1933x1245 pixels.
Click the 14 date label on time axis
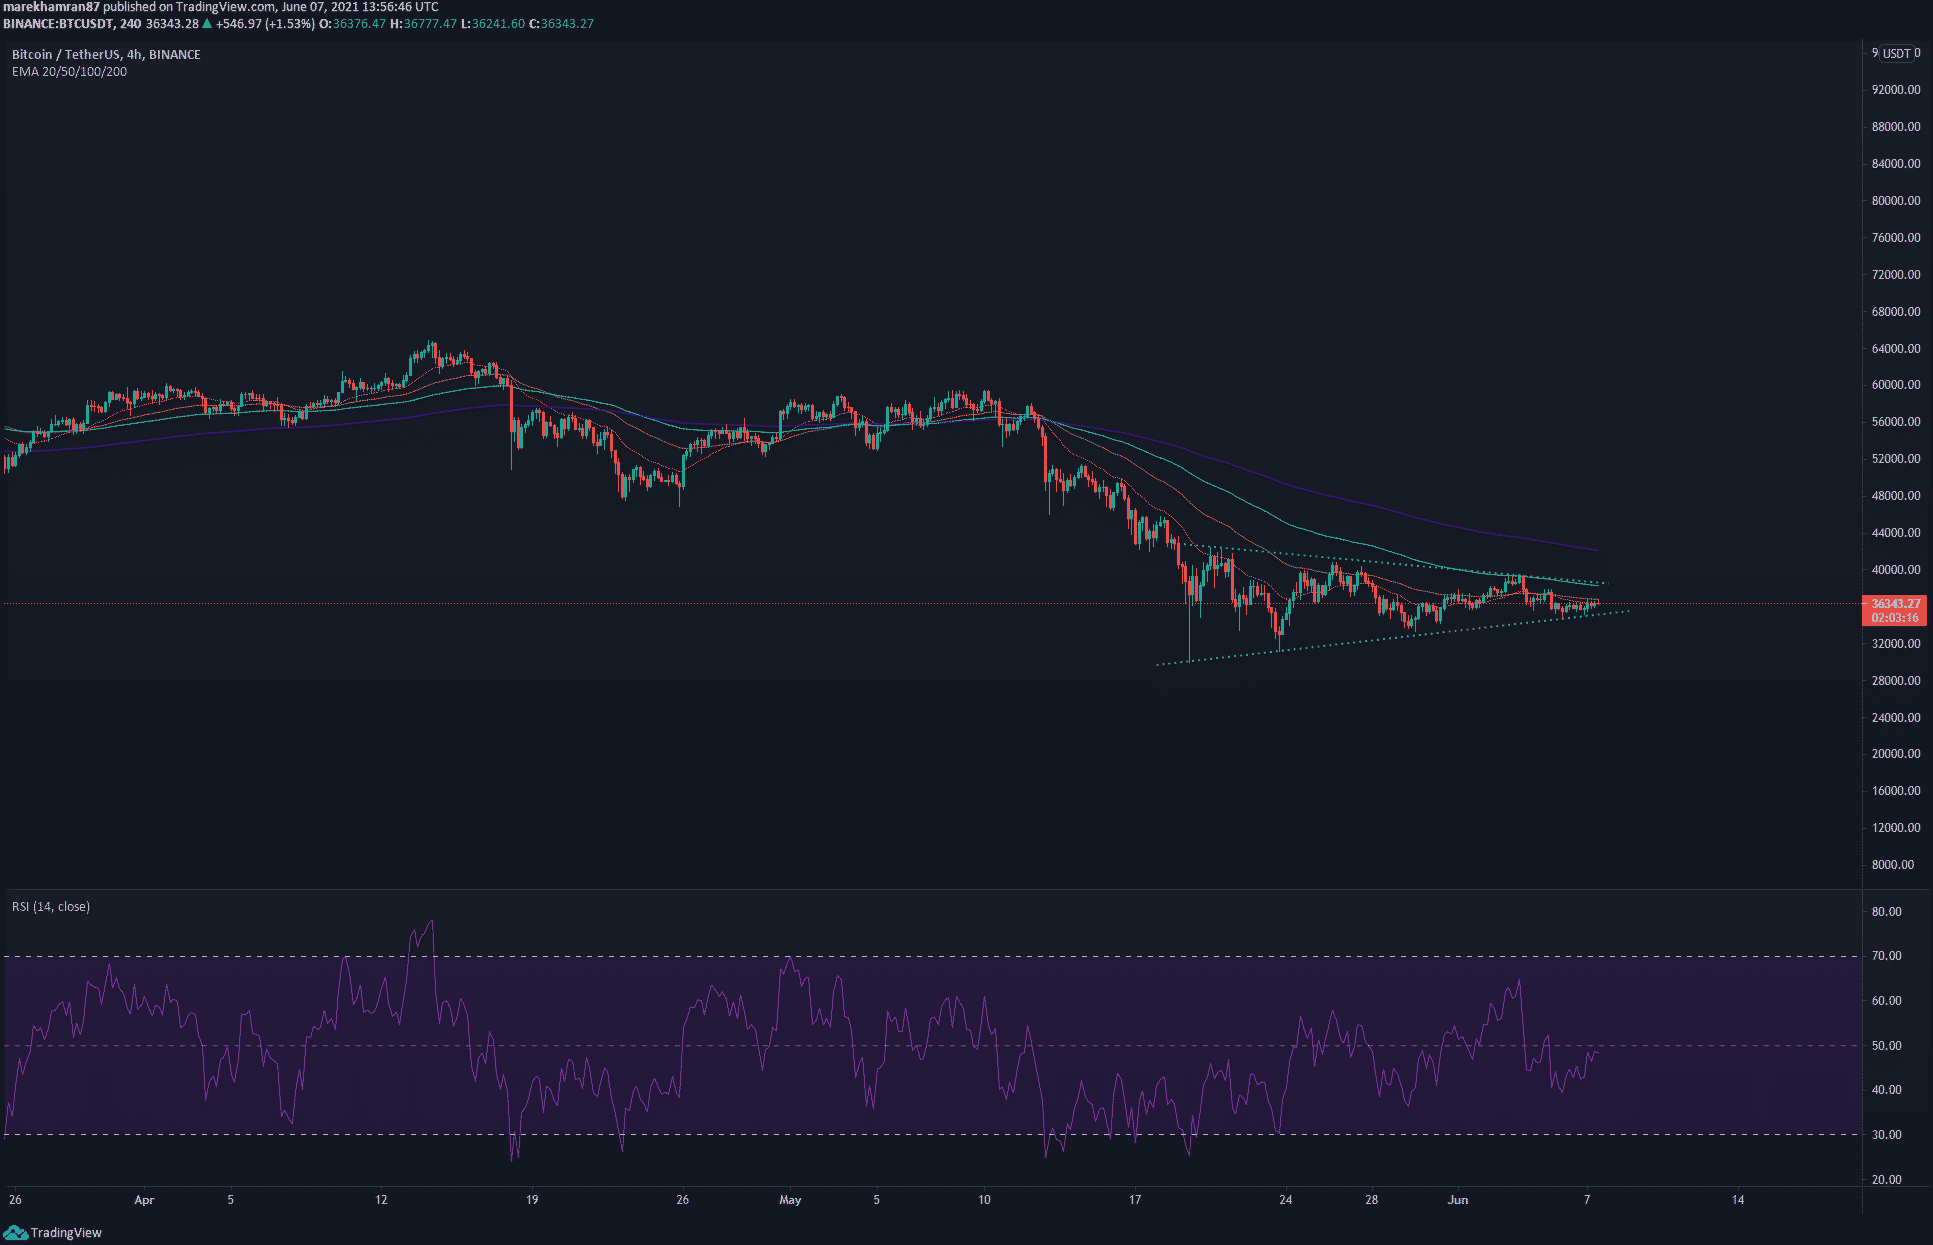pos(1738,1200)
